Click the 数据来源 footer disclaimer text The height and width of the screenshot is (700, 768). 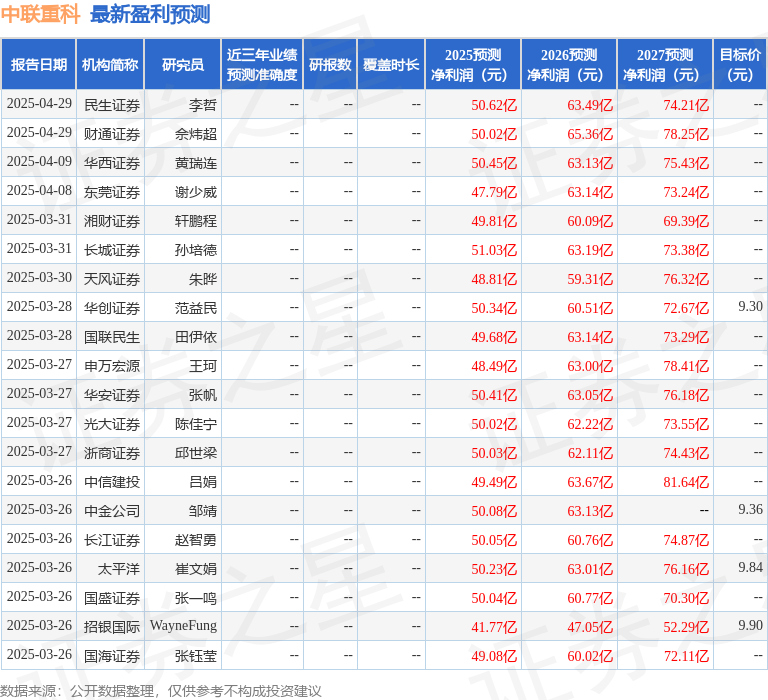pyautogui.click(x=161, y=690)
